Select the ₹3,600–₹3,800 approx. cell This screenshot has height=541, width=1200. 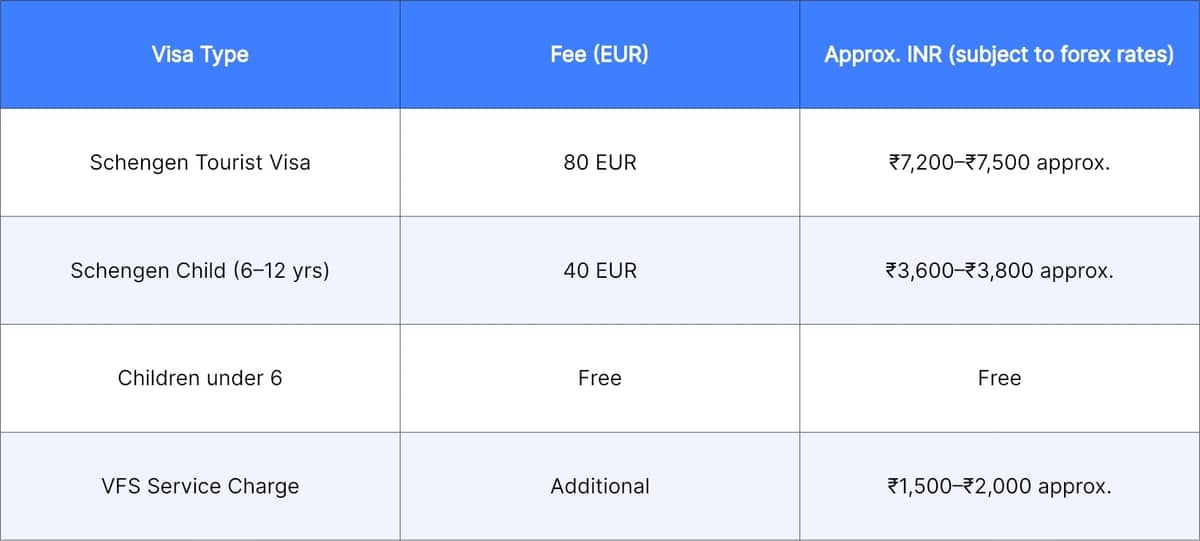click(x=999, y=270)
